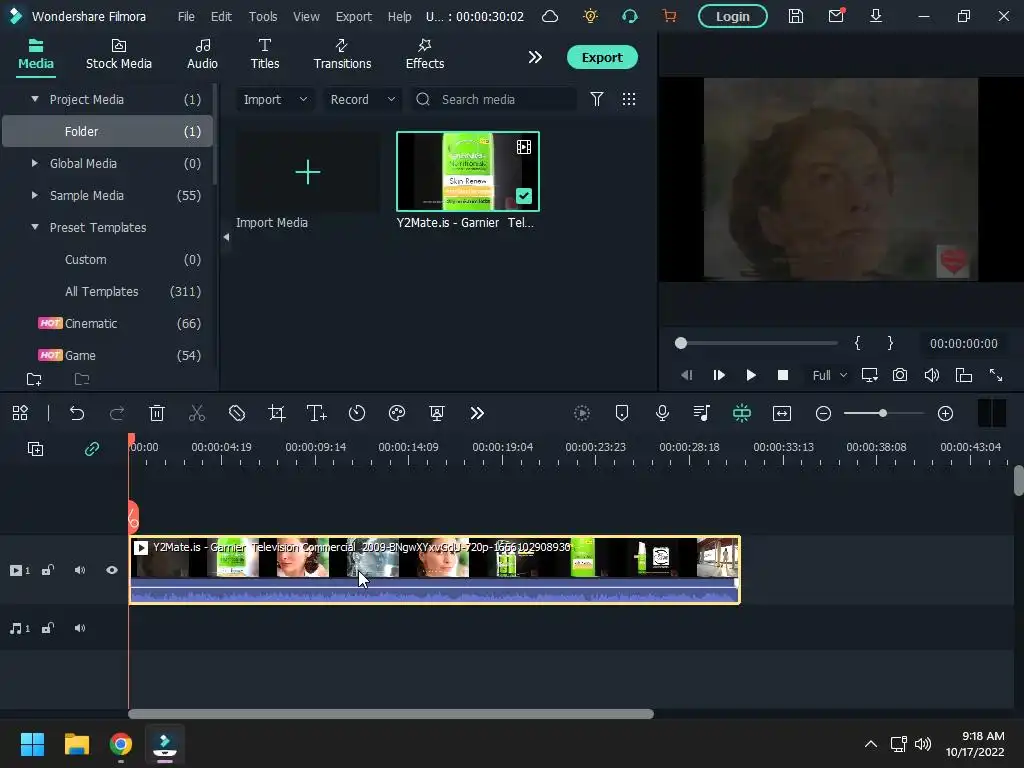Expand more timeline tools chevron
The image size is (1024, 768).
pyautogui.click(x=477, y=413)
